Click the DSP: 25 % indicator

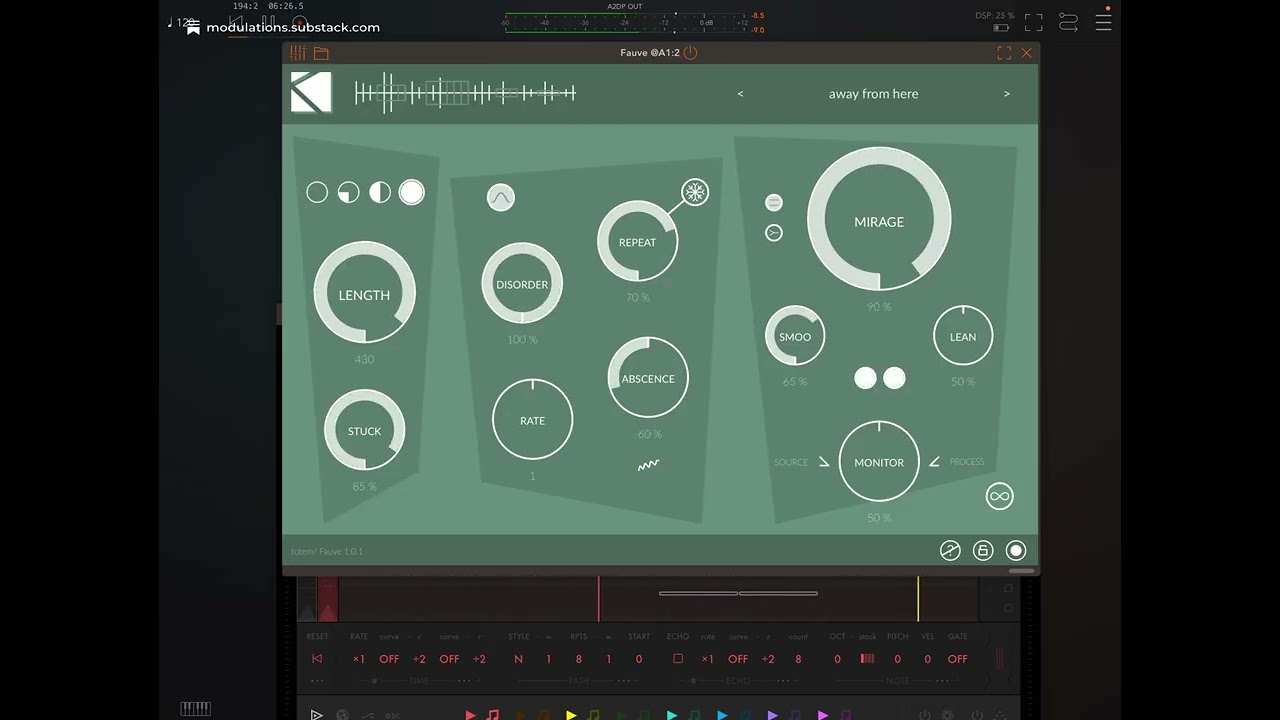994,16
